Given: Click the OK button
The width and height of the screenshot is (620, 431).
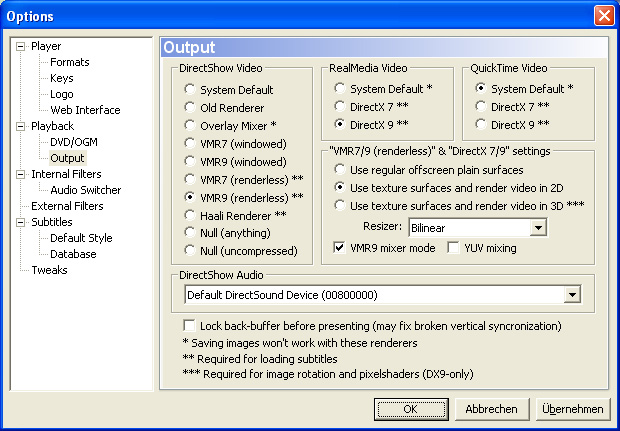Looking at the screenshot, I should [x=410, y=409].
